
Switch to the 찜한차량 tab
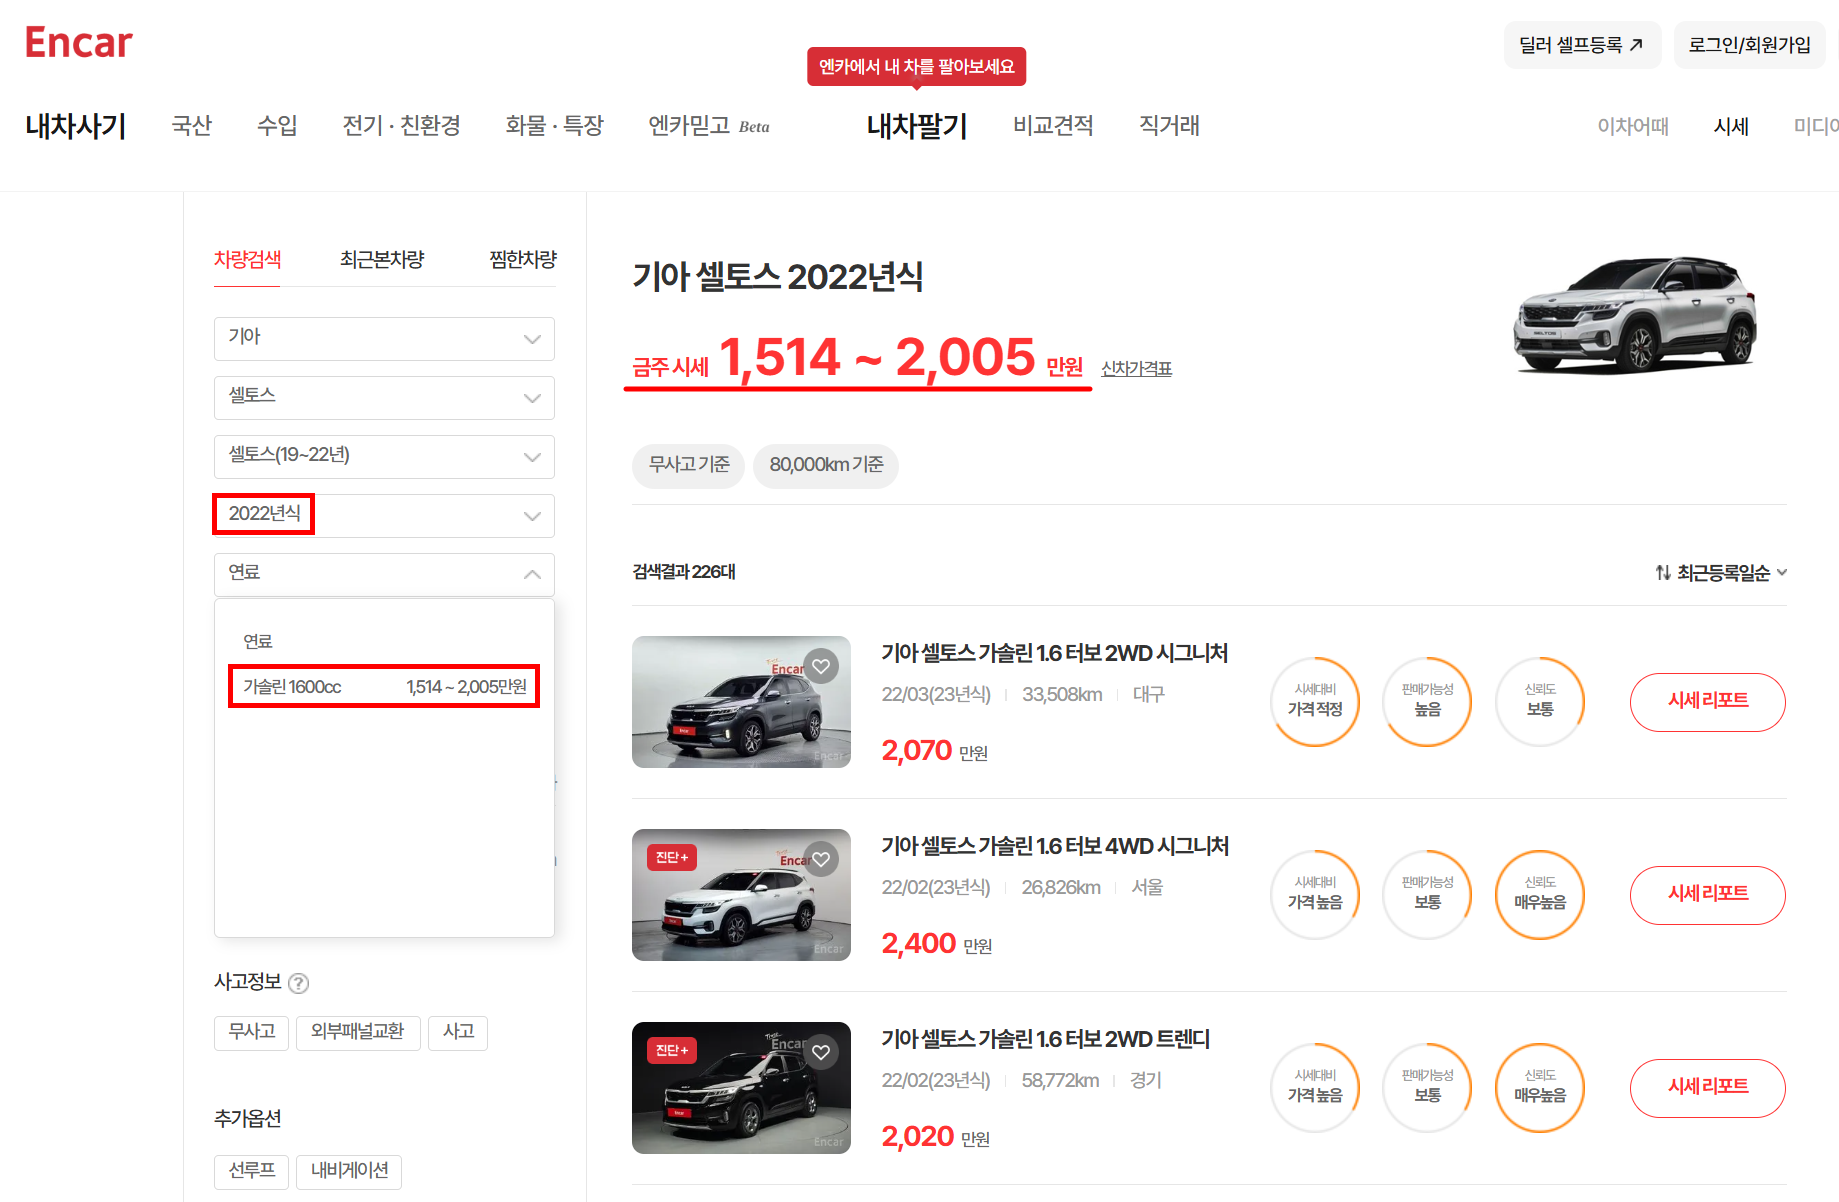point(522,260)
